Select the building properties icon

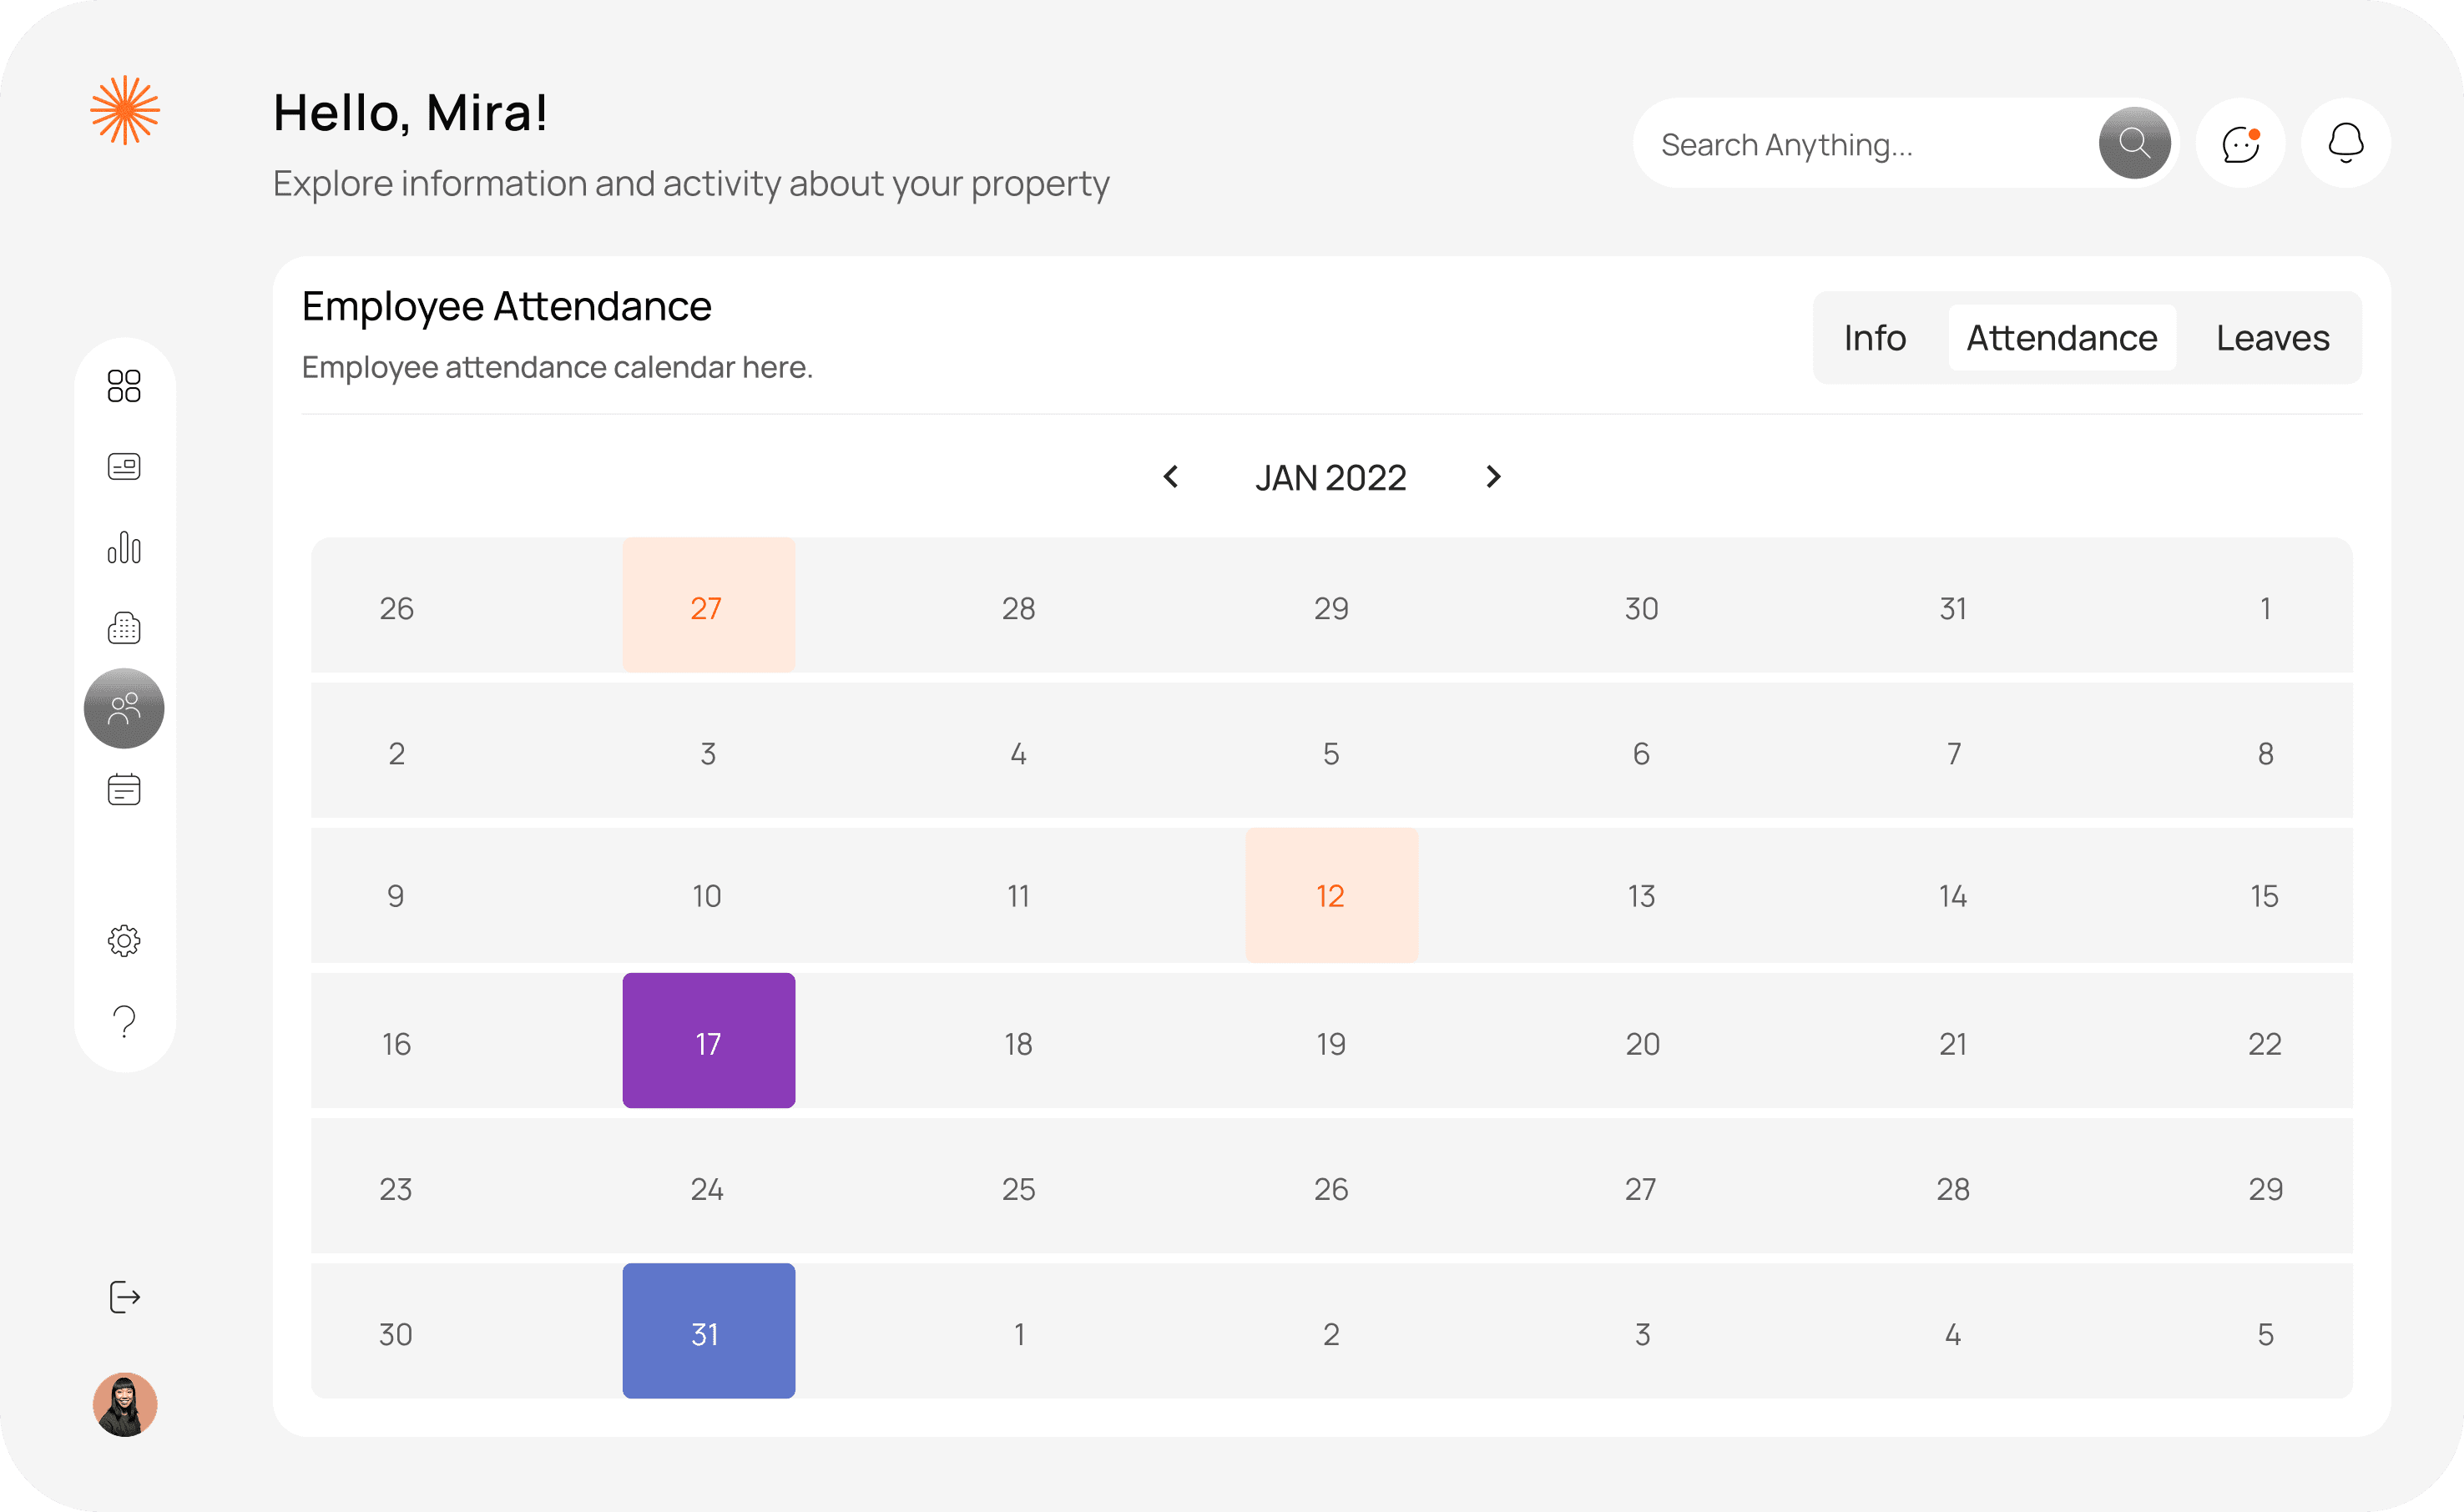[124, 628]
